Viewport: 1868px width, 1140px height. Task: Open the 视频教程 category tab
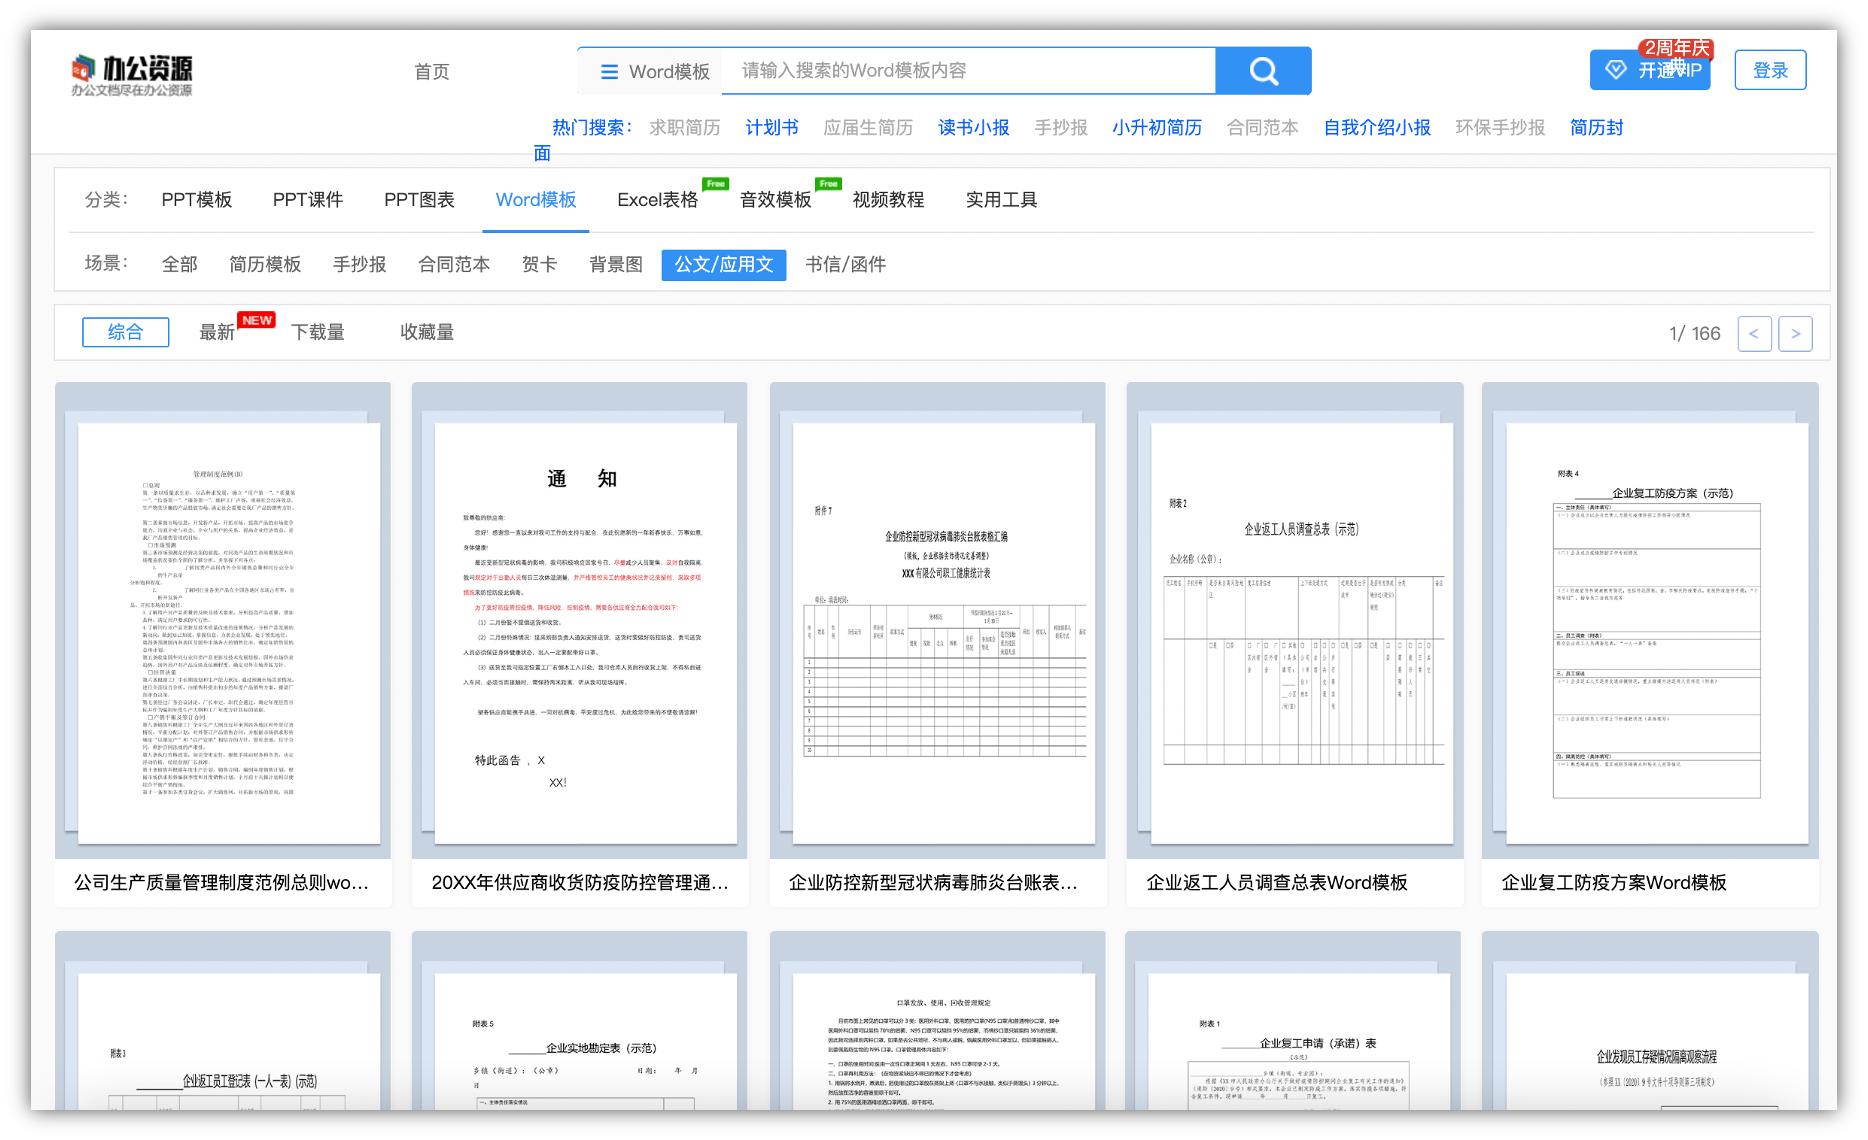[x=886, y=199]
